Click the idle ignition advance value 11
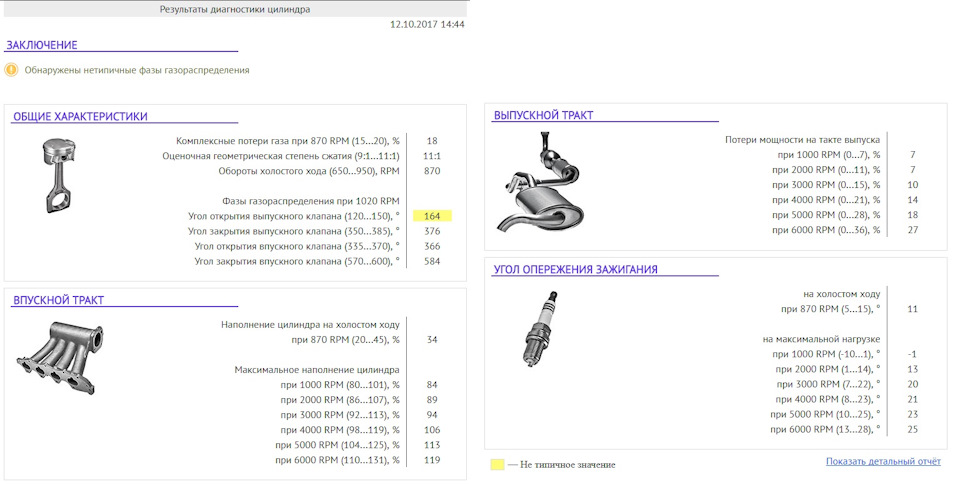This screenshot has height=484, width=960. click(x=912, y=309)
